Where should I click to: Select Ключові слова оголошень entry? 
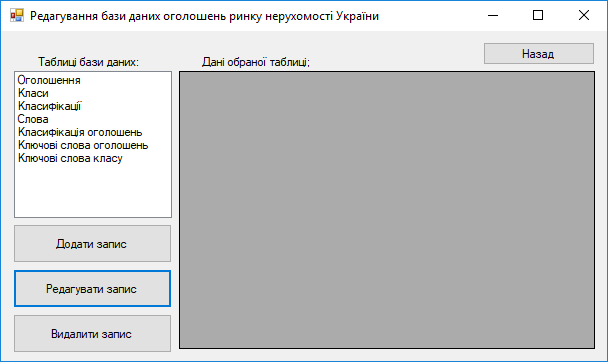click(x=93, y=145)
